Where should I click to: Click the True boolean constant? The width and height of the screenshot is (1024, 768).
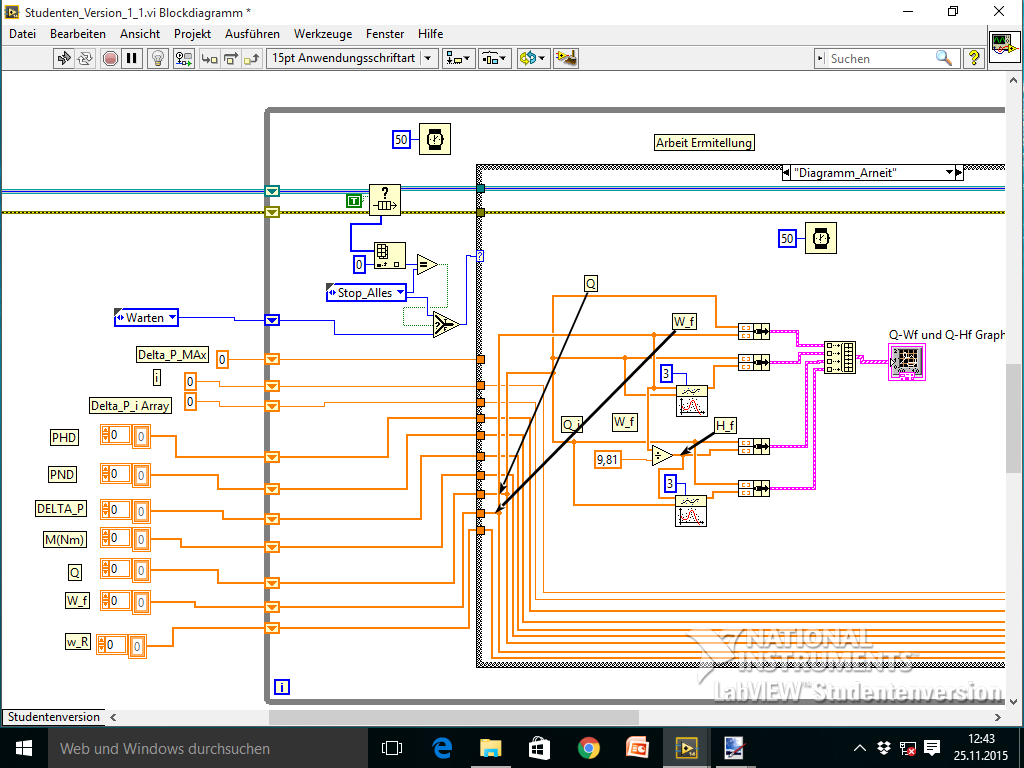(x=353, y=201)
